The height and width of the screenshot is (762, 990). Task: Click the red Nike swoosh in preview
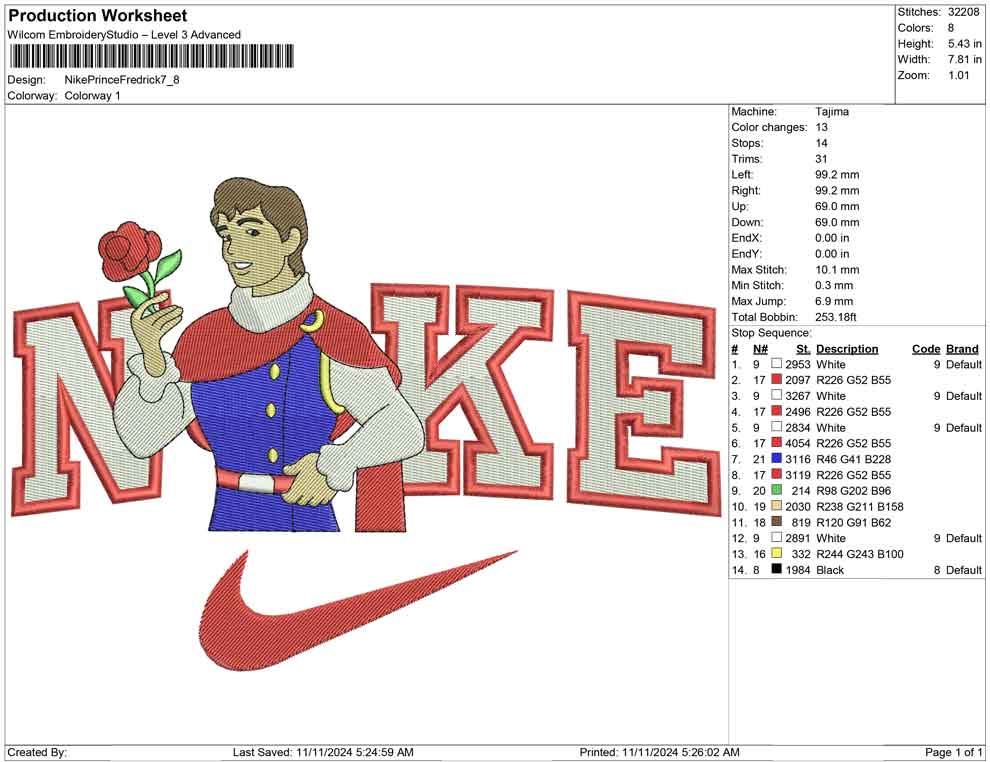coord(359,610)
